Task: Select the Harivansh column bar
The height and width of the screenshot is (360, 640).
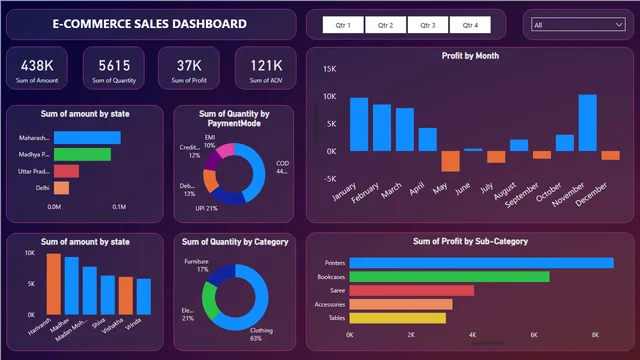Action: [53, 284]
